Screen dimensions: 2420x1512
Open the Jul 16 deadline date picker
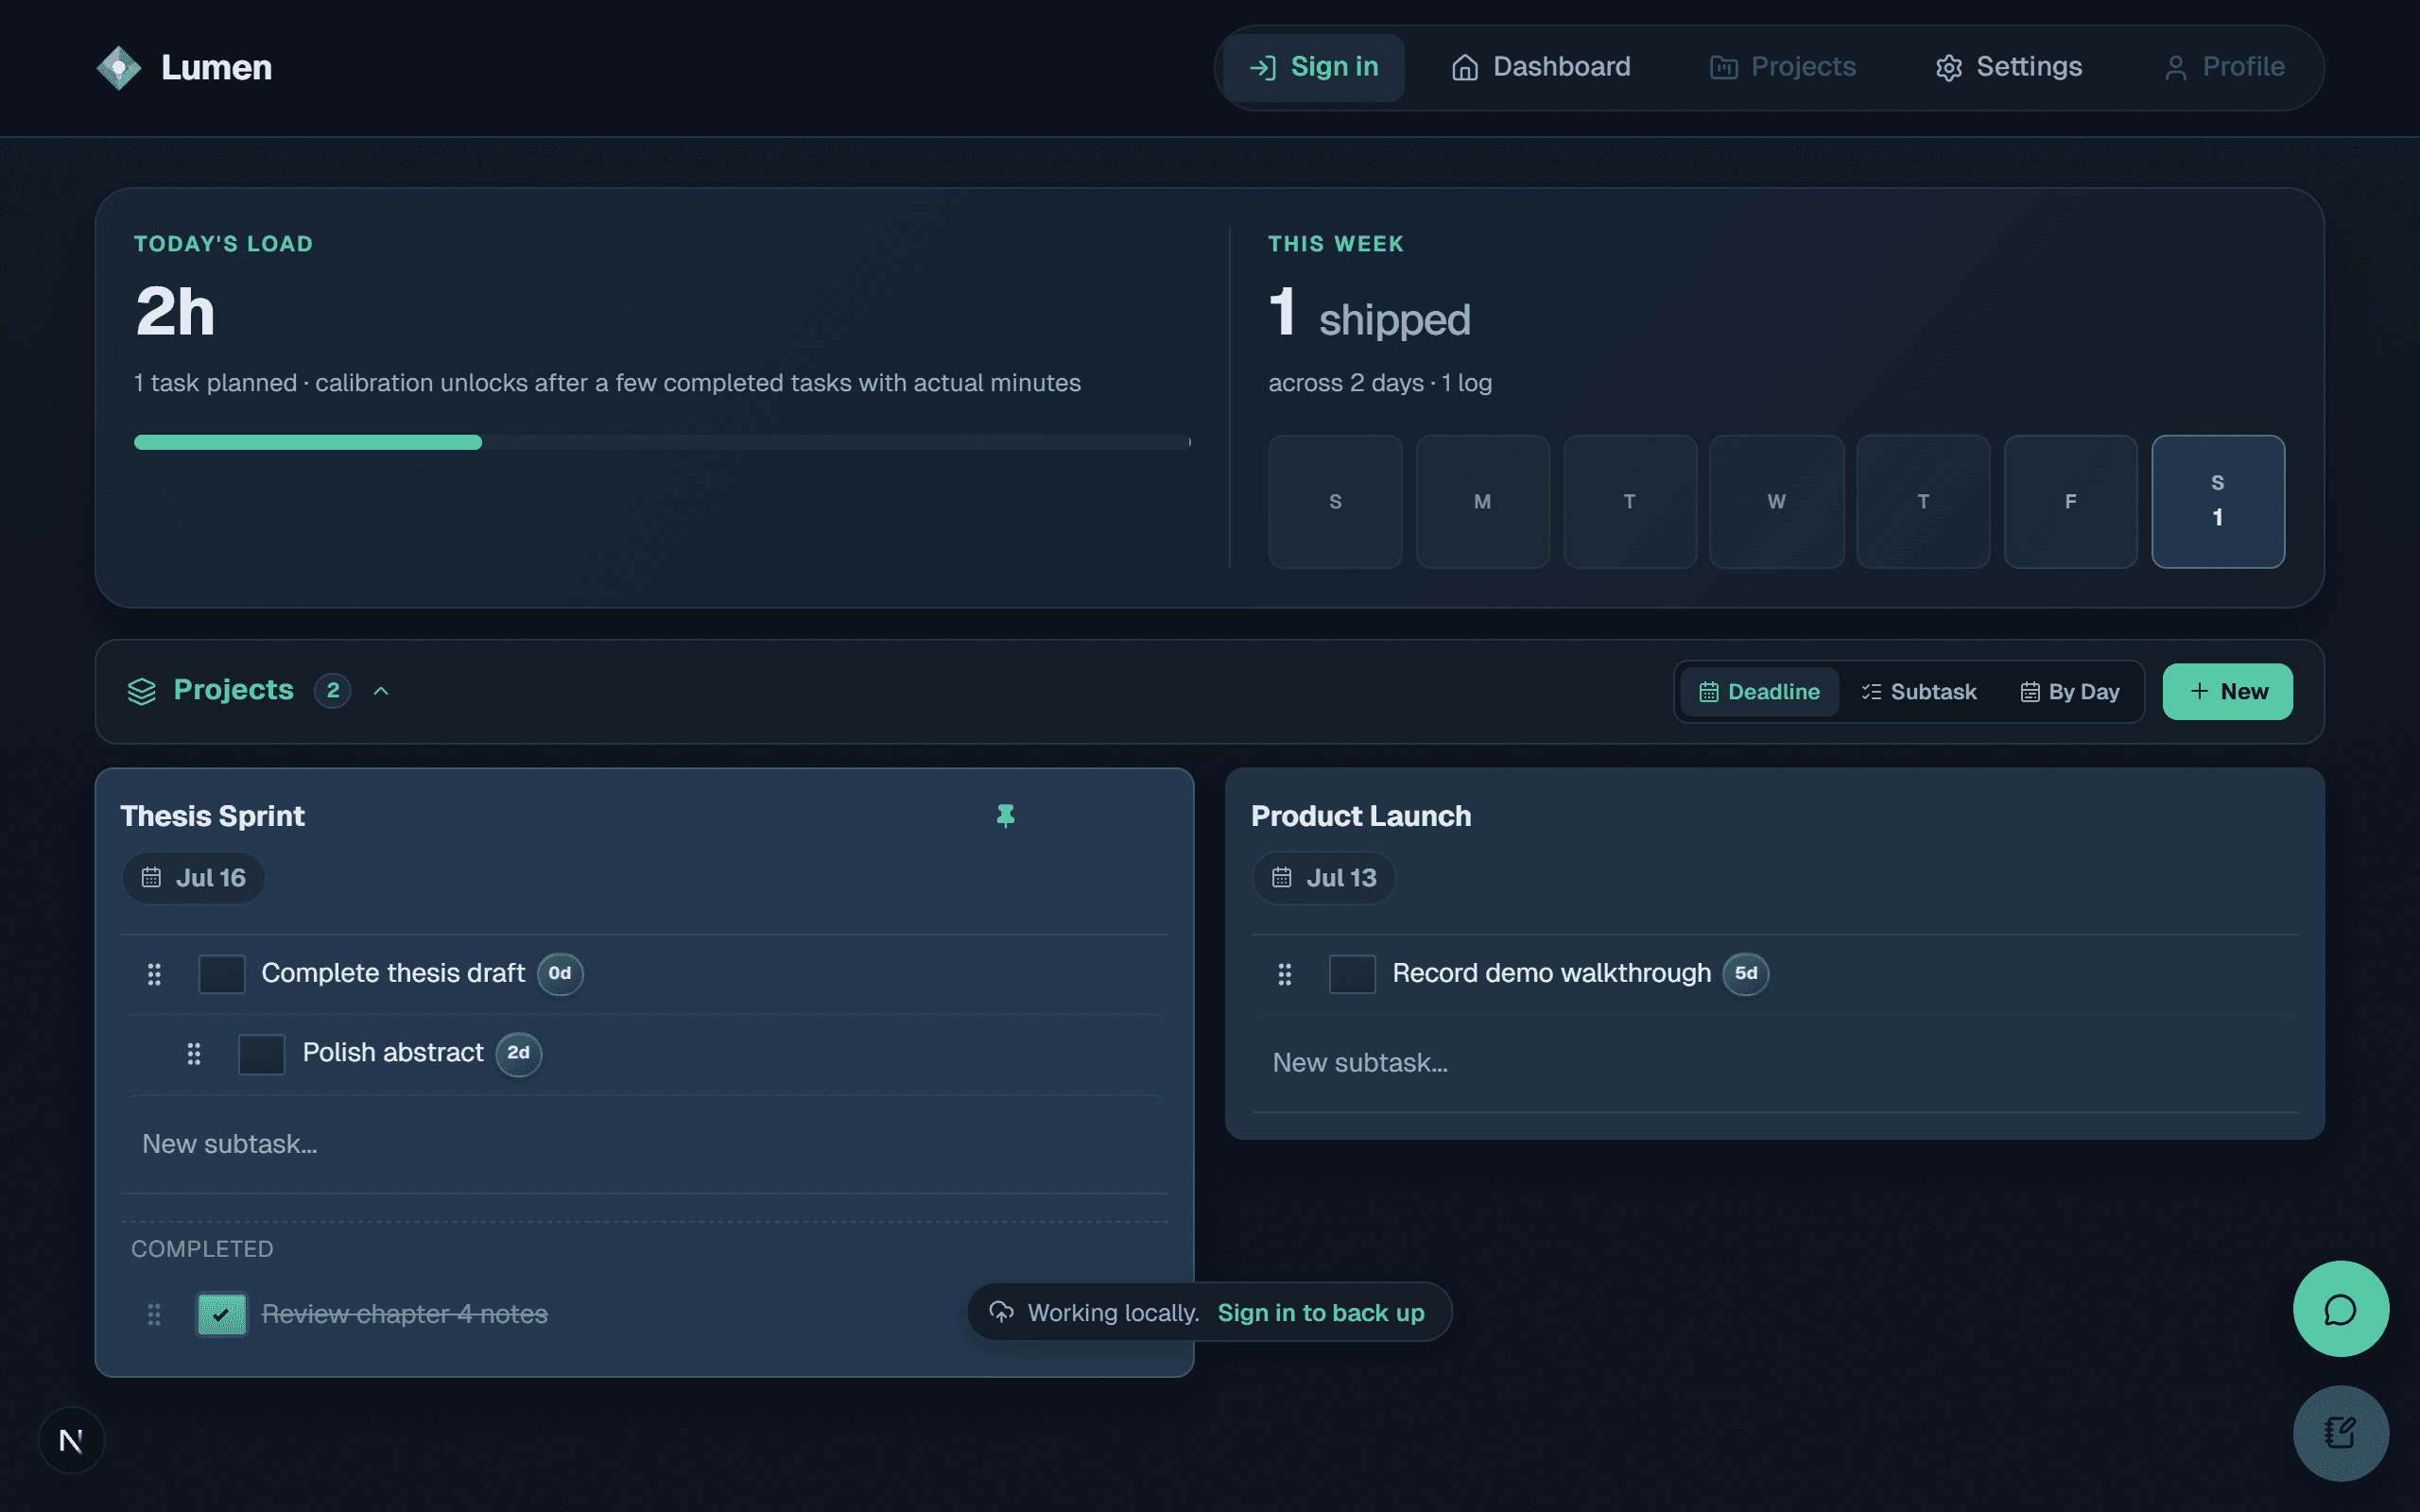tap(194, 878)
